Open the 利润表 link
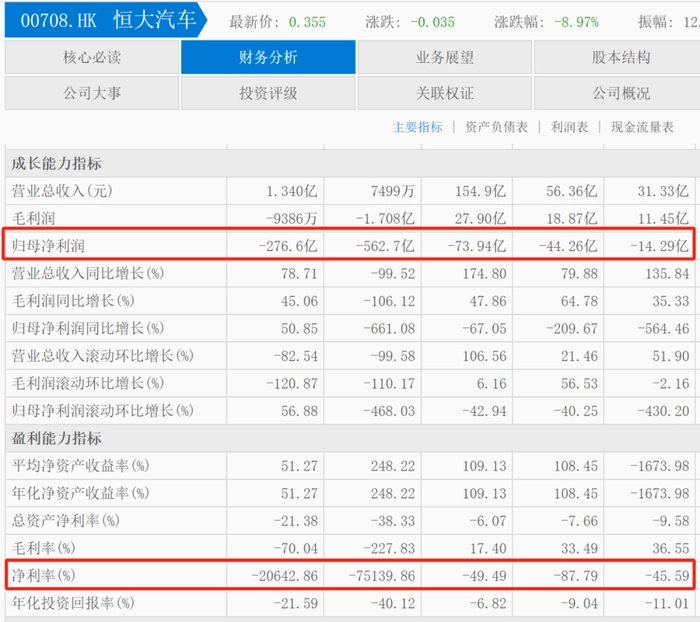700x622 pixels. tap(569, 127)
